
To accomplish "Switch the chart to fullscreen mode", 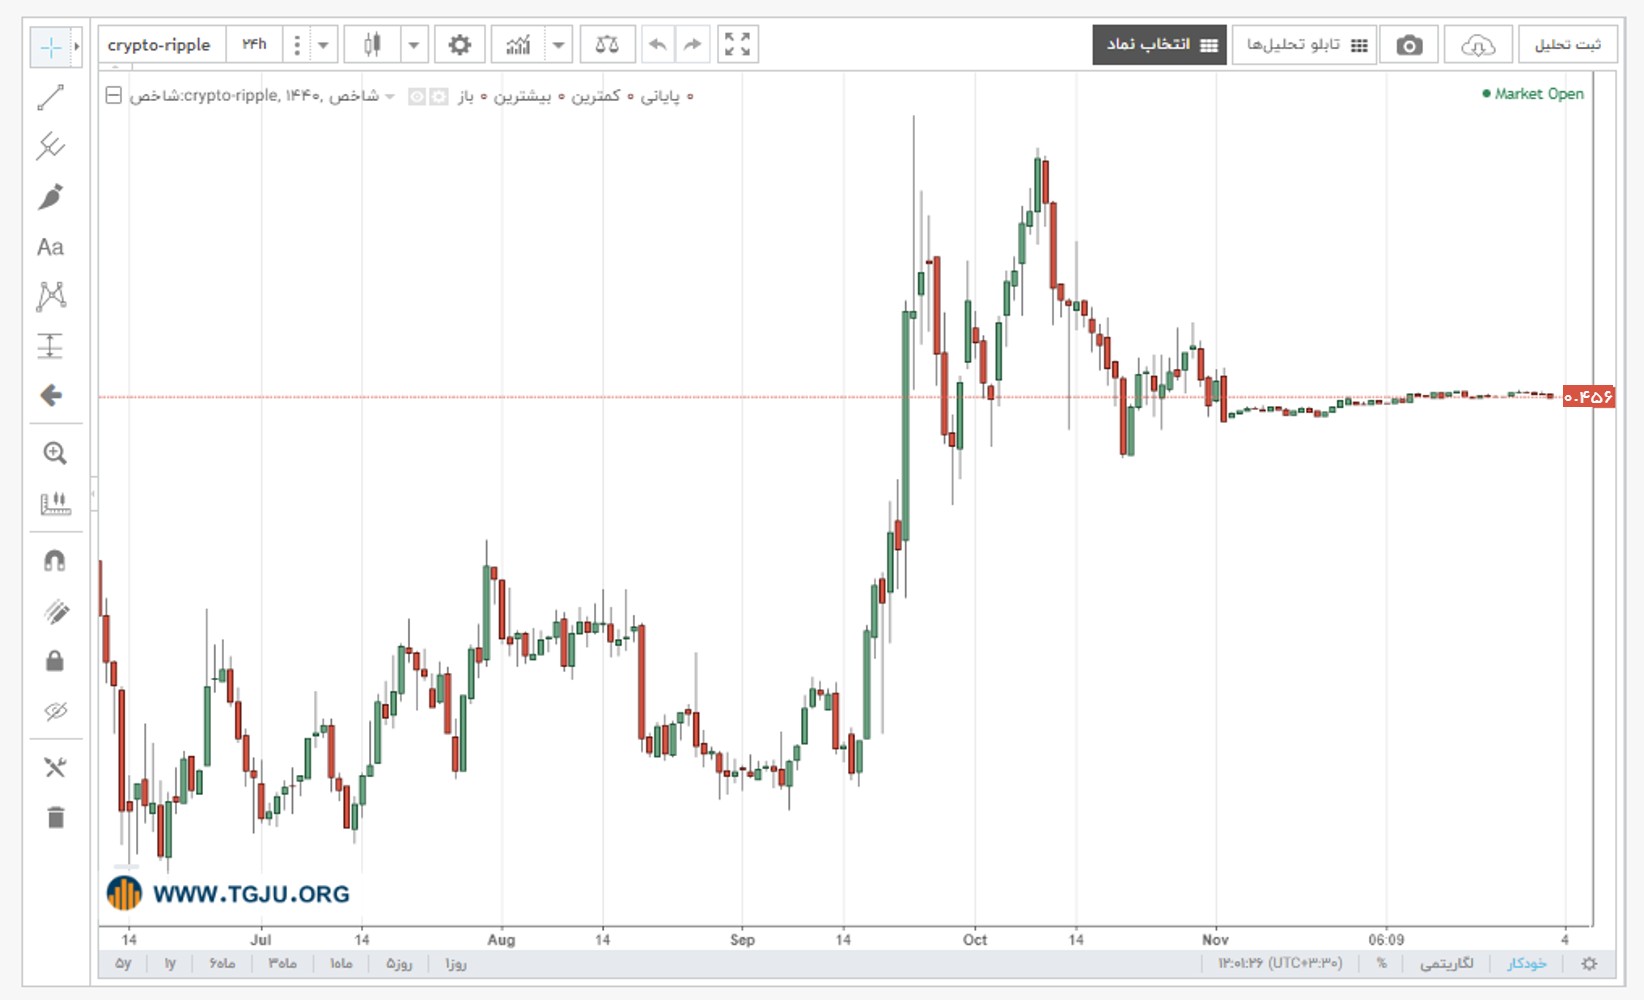I will 738,45.
